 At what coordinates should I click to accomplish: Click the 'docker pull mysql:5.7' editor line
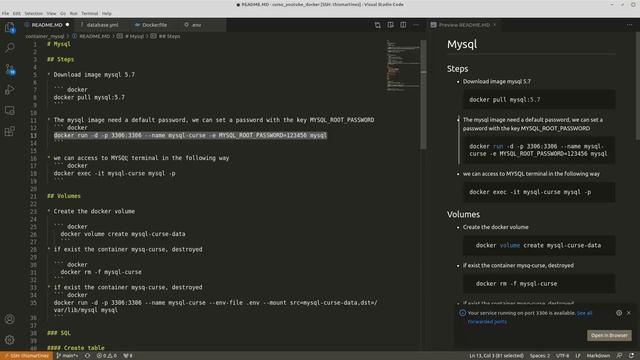click(x=89, y=97)
